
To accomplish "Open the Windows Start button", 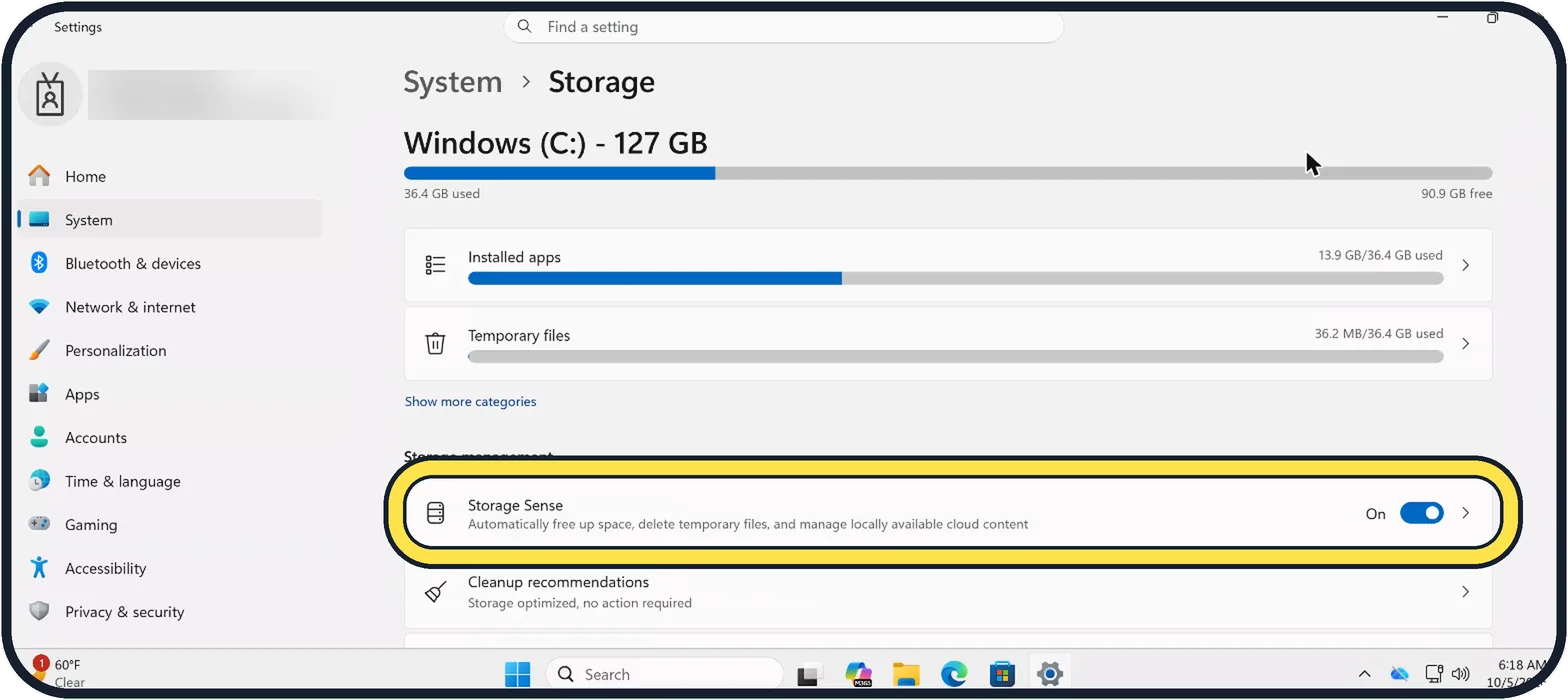I will click(517, 674).
